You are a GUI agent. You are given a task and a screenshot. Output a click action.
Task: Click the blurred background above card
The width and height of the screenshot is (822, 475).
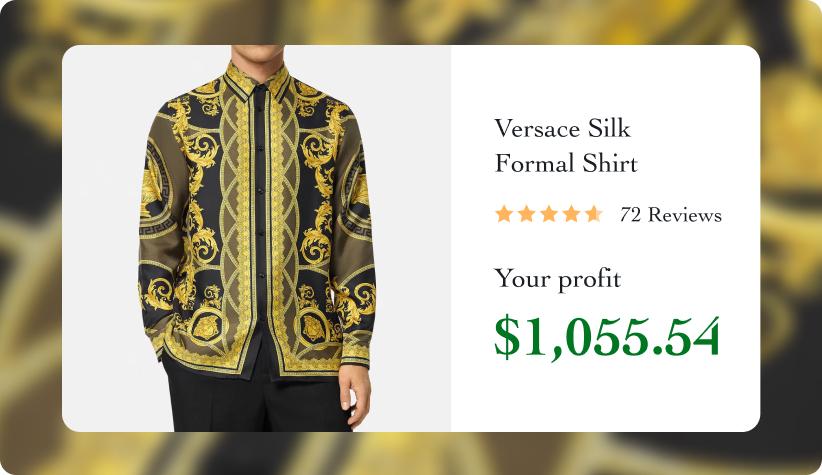411,22
